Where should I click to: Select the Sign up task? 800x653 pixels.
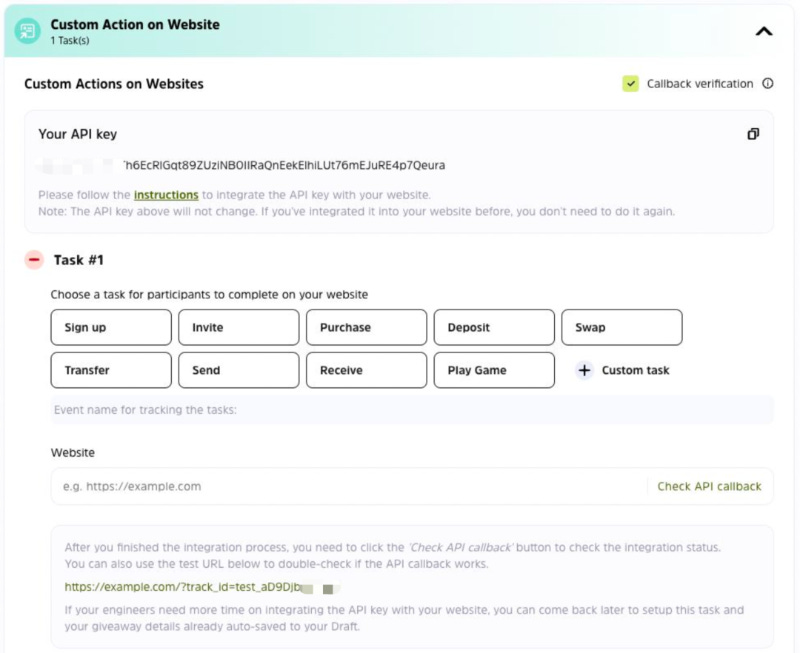click(111, 328)
